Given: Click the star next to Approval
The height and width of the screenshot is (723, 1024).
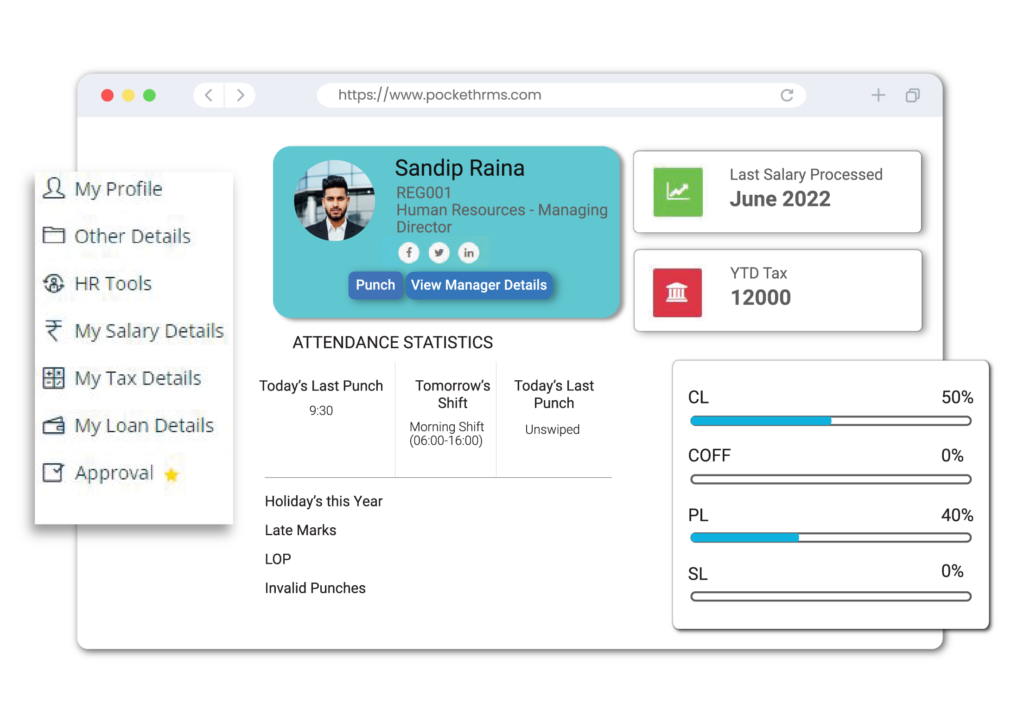Looking at the screenshot, I should (x=170, y=473).
